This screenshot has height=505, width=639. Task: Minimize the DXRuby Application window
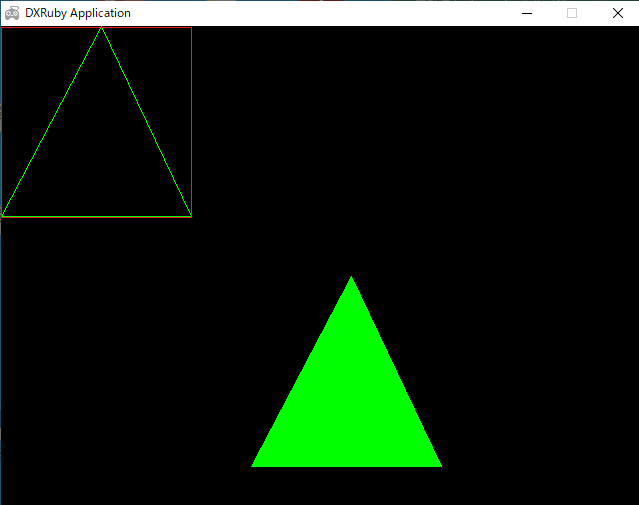[x=527, y=13]
